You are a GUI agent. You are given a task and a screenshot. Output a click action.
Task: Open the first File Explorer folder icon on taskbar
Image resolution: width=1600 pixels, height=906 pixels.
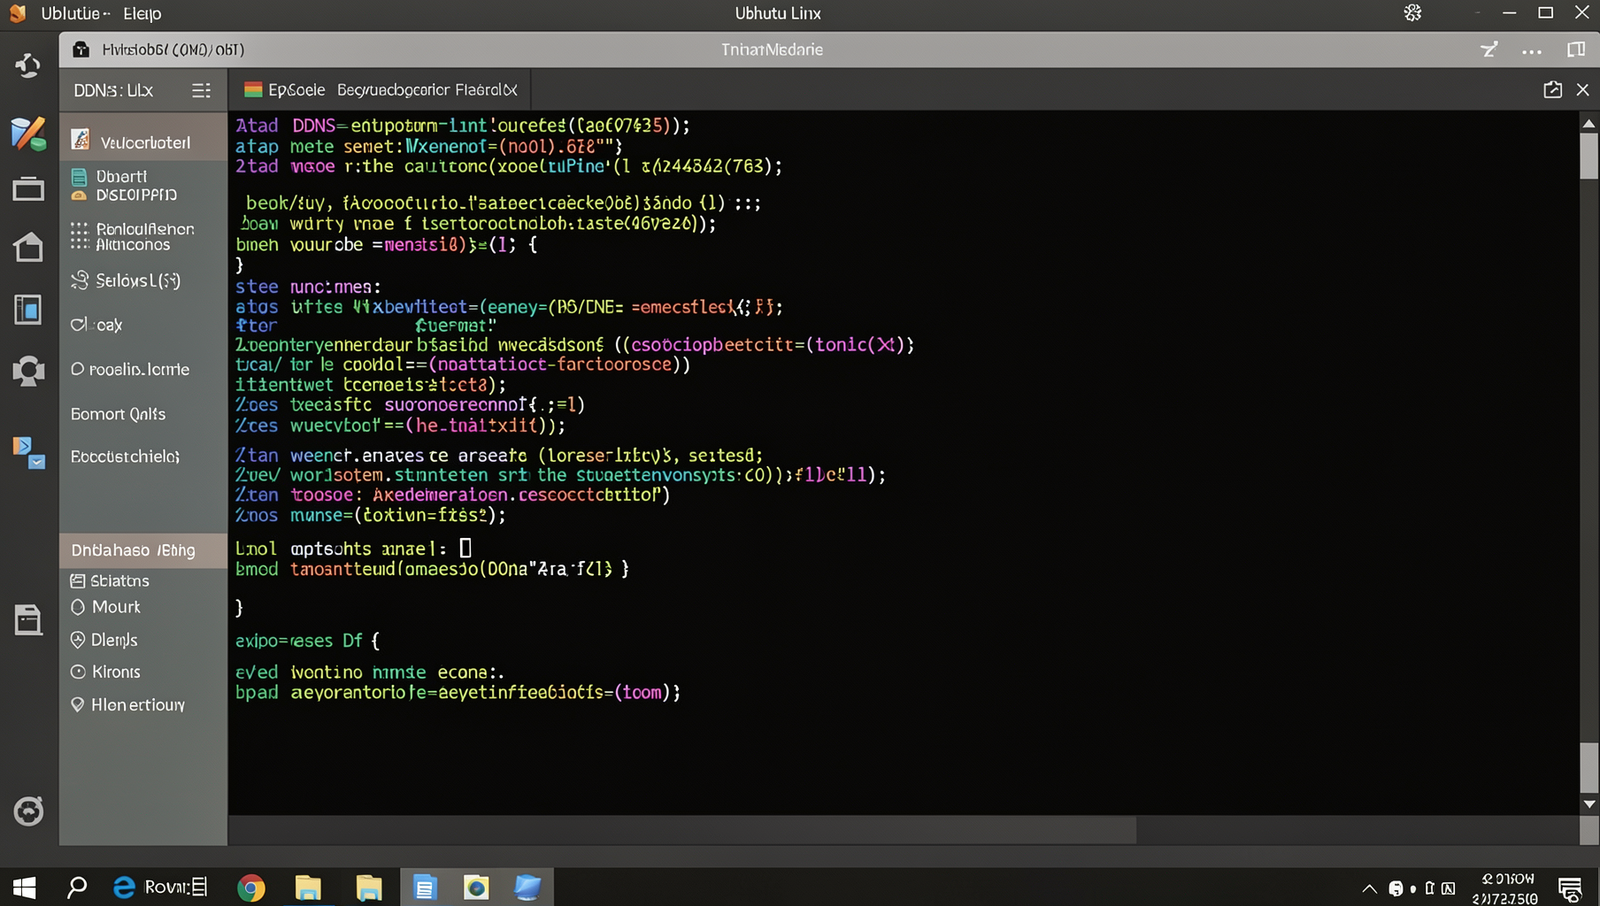(x=308, y=887)
